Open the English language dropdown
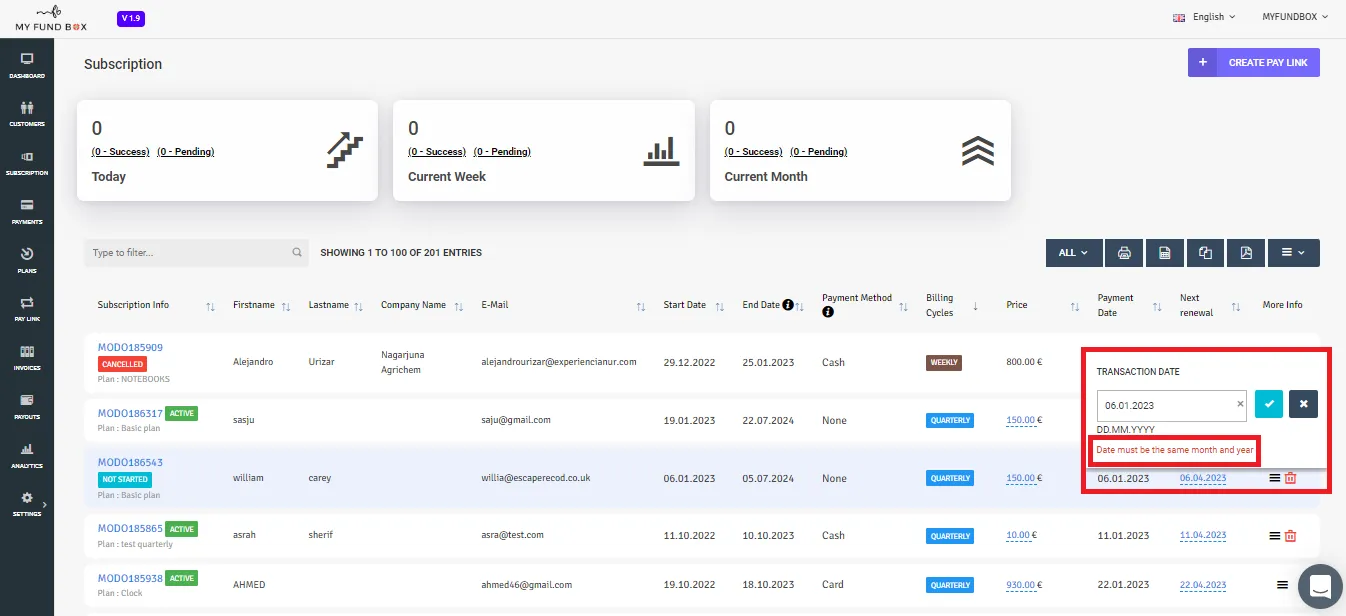Screen dimensions: 1346x616 (1204, 17)
